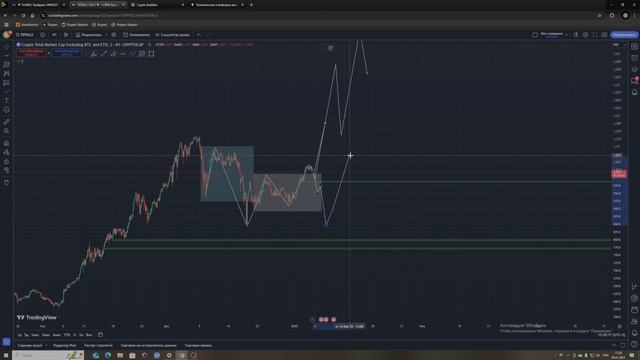Take a chart snapshot with camera icon
This screenshot has width=640, height=360.
click(604, 35)
